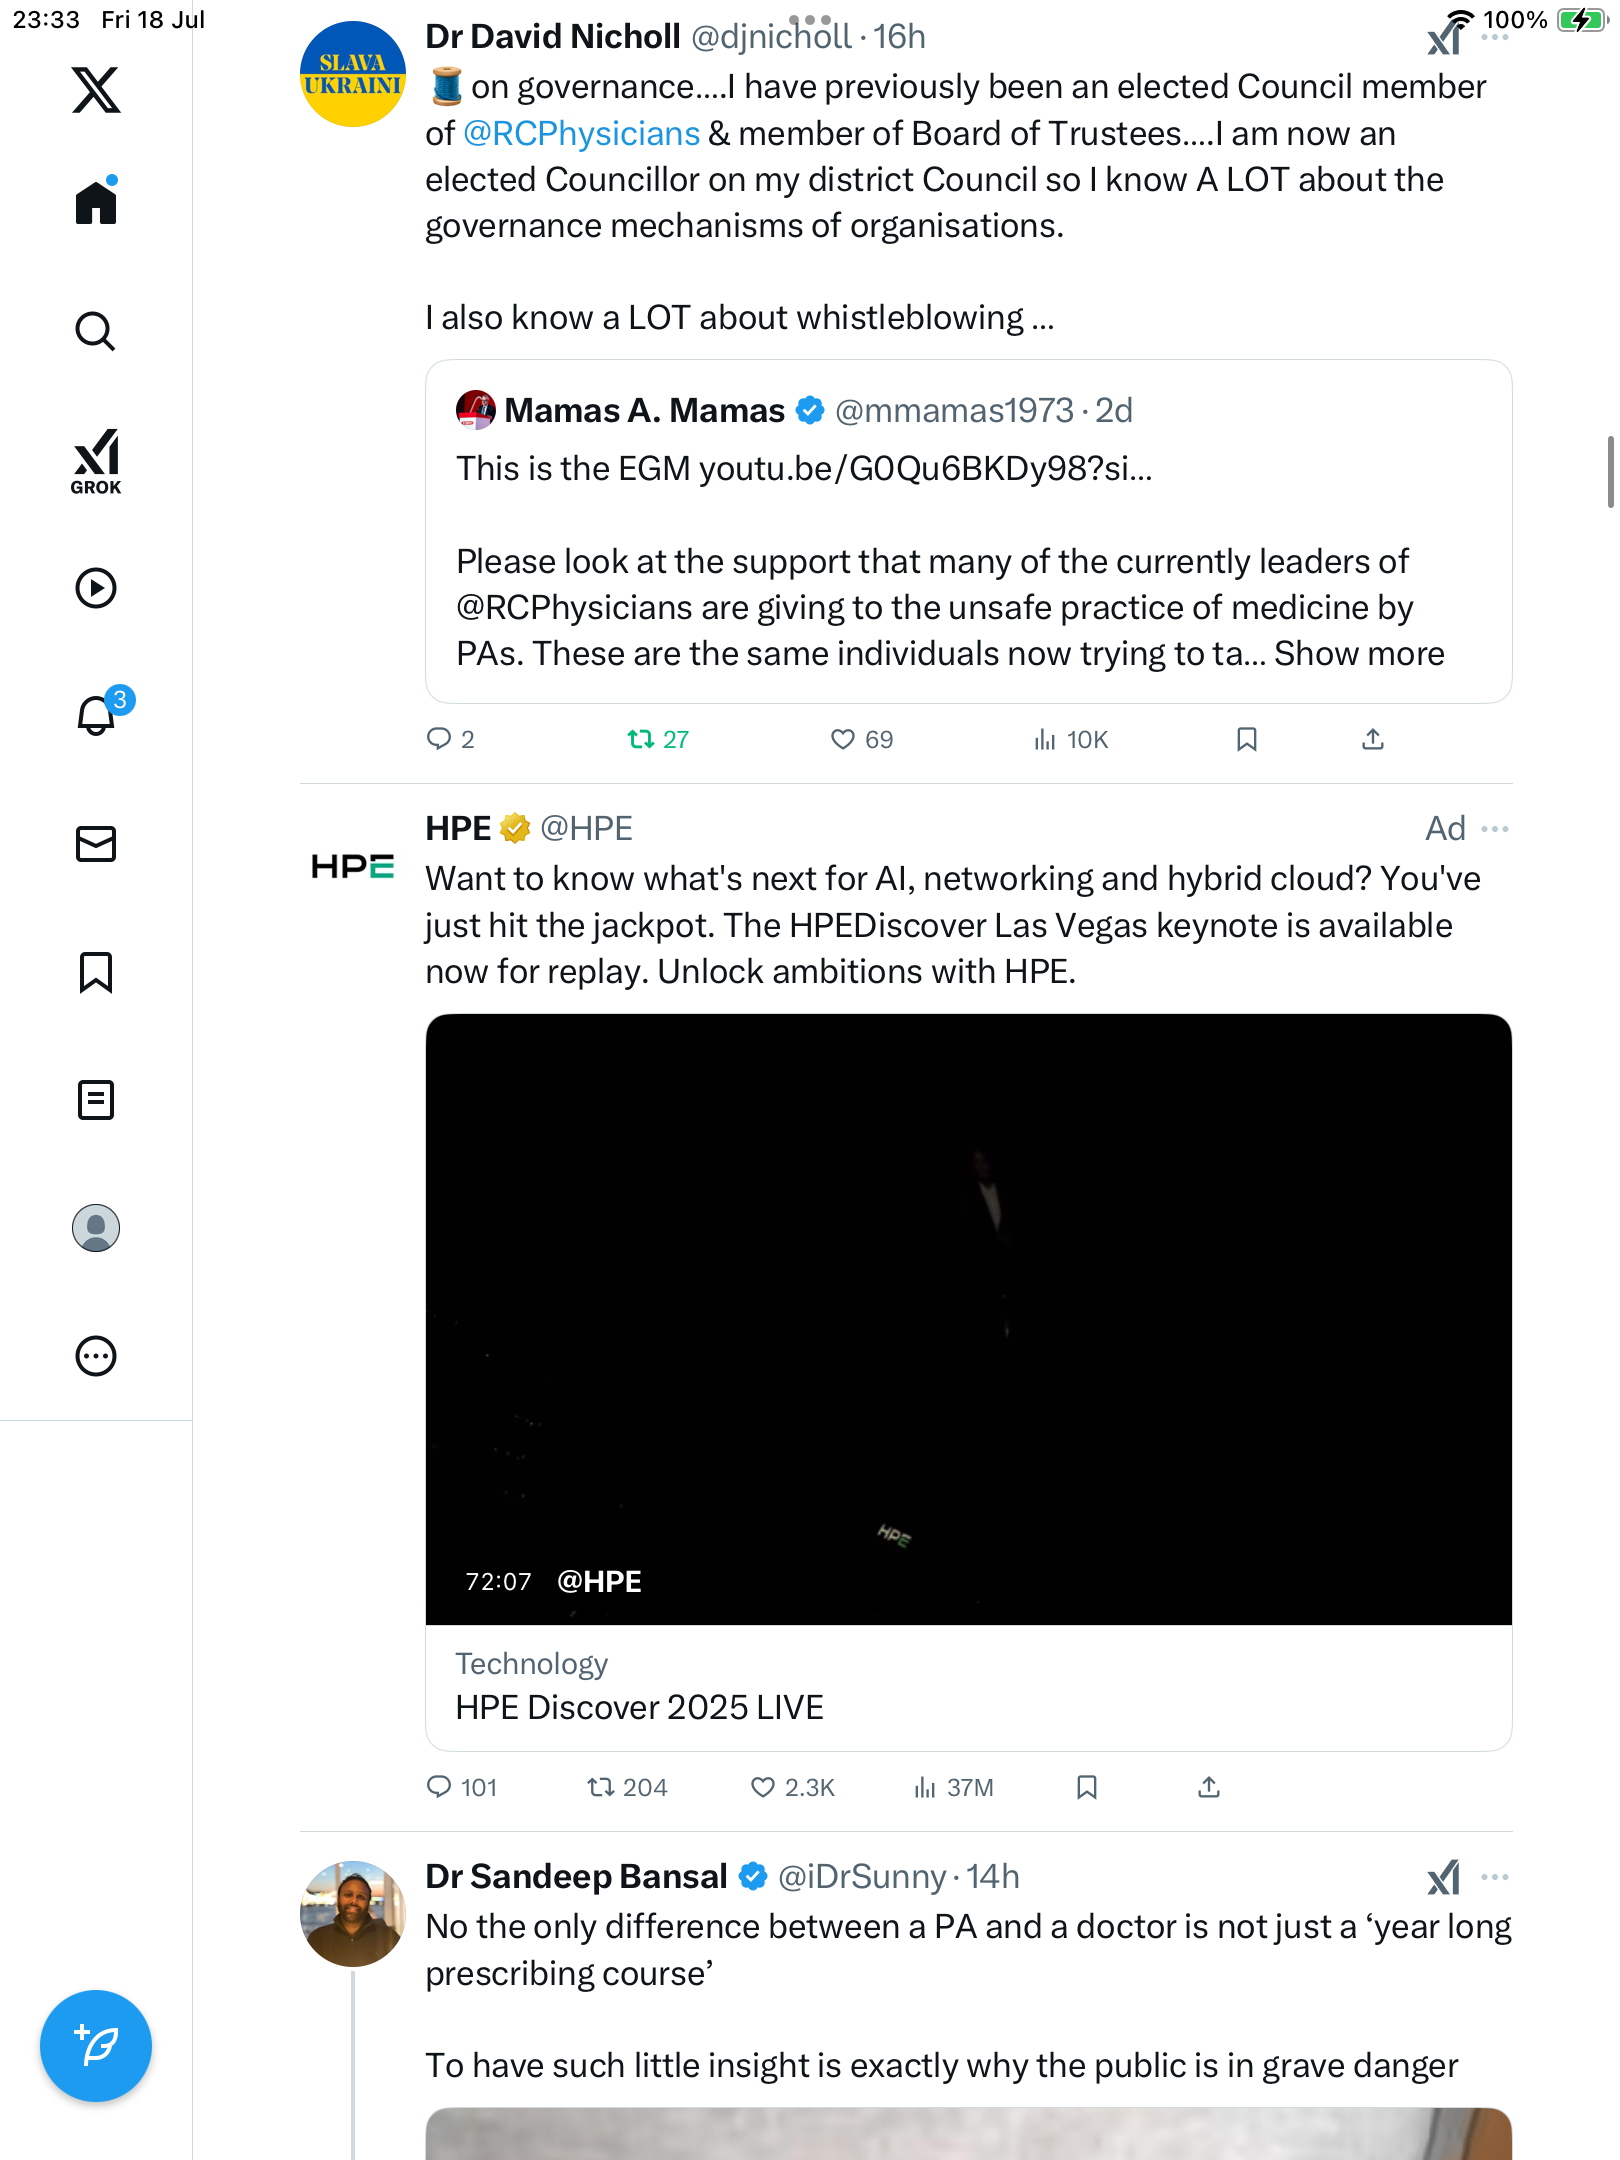1620x2160 pixels.
Task: Compose a new post with floating button
Action: click(96, 2046)
